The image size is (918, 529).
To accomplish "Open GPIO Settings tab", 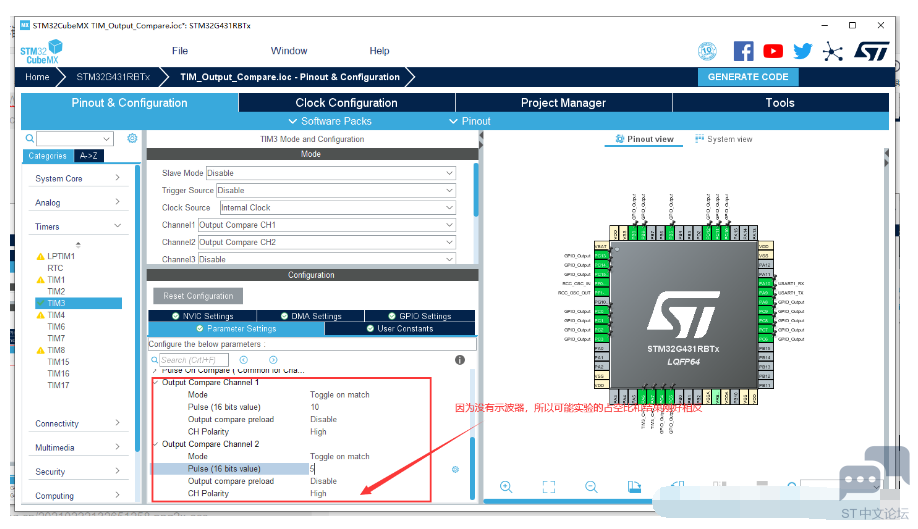I will click(x=419, y=316).
